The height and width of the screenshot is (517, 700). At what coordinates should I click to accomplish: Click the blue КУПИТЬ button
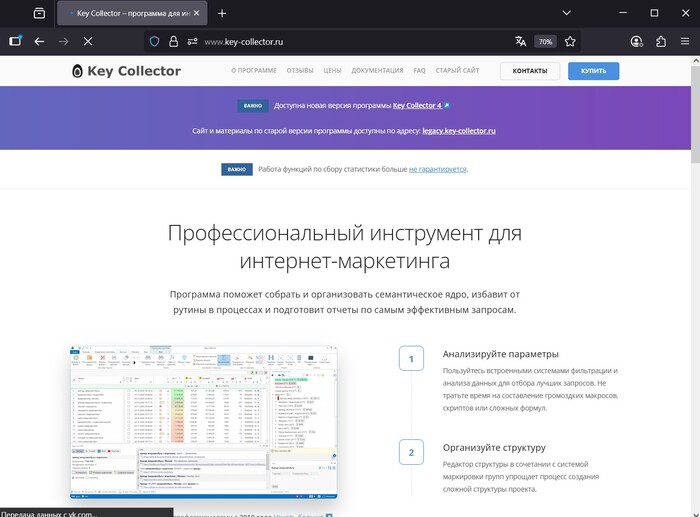click(x=593, y=71)
